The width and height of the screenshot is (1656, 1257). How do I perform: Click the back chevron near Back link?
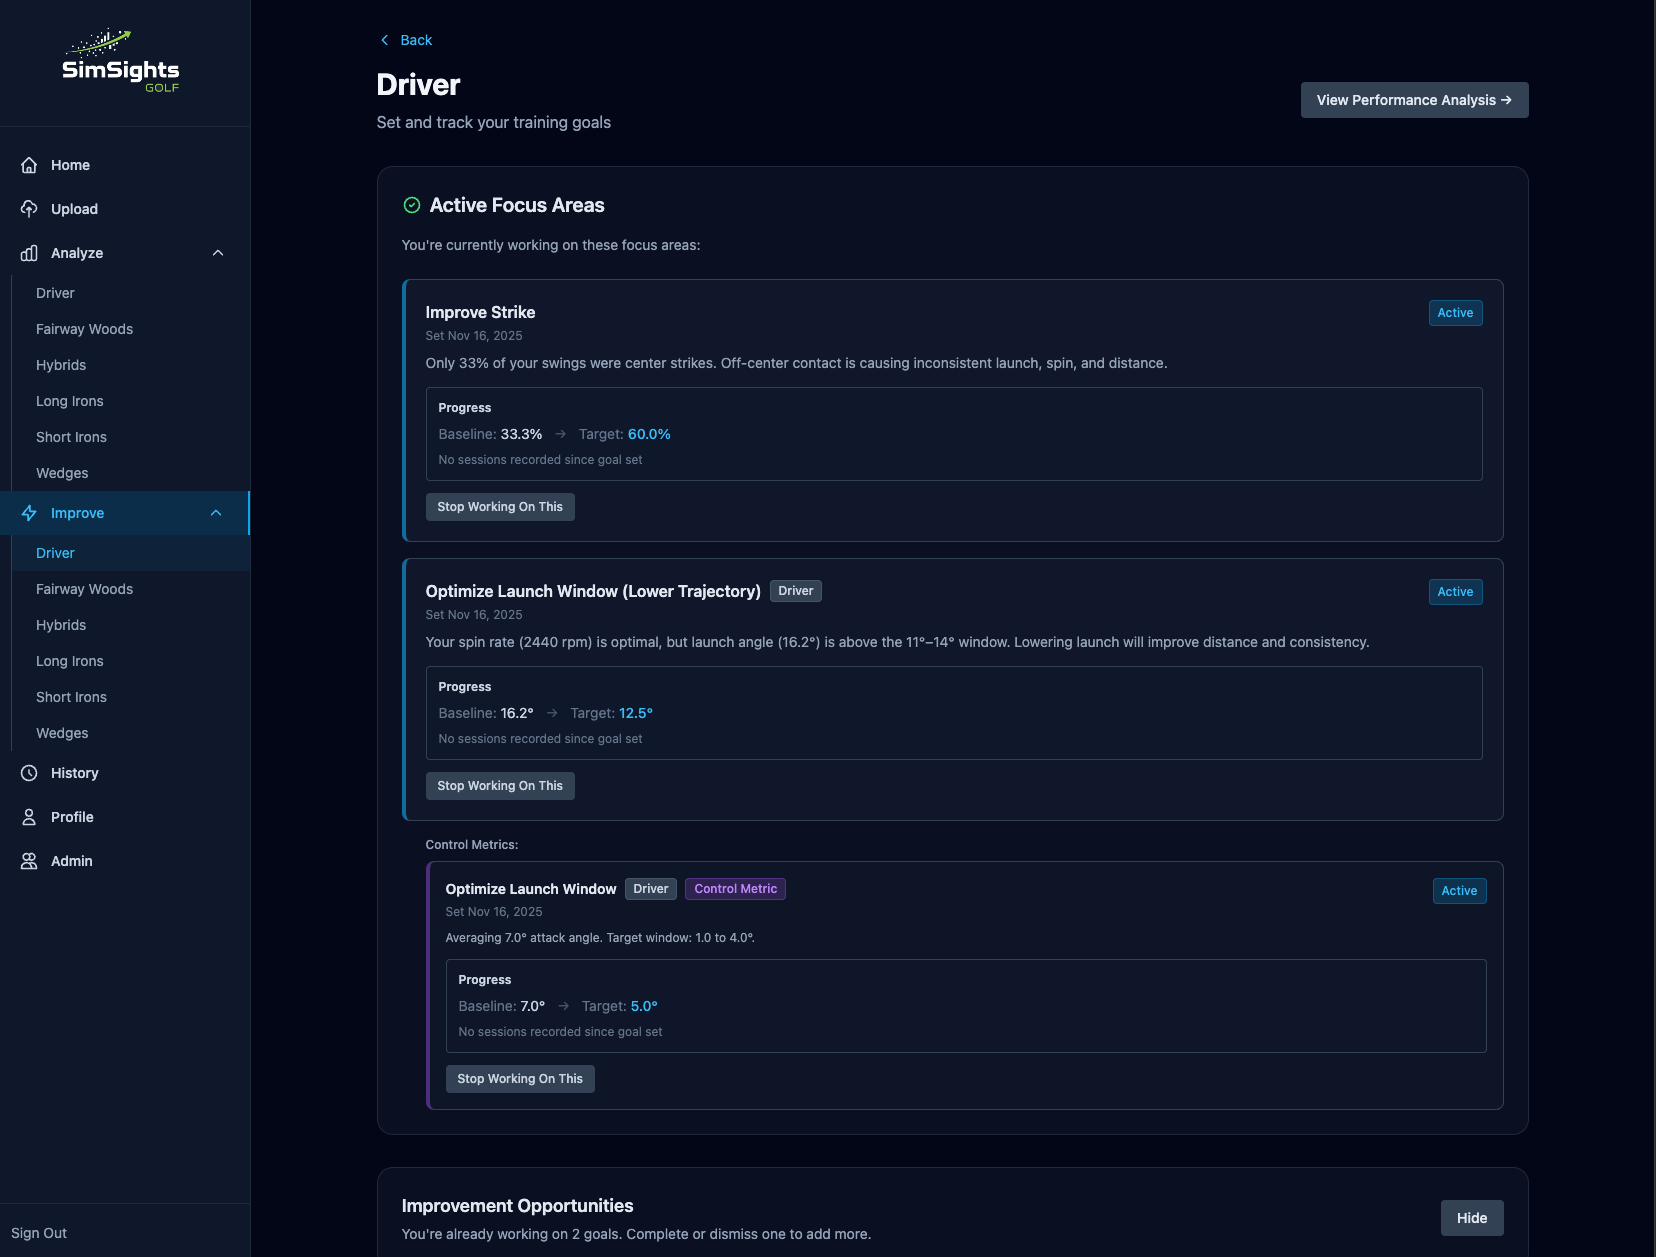pyautogui.click(x=384, y=39)
